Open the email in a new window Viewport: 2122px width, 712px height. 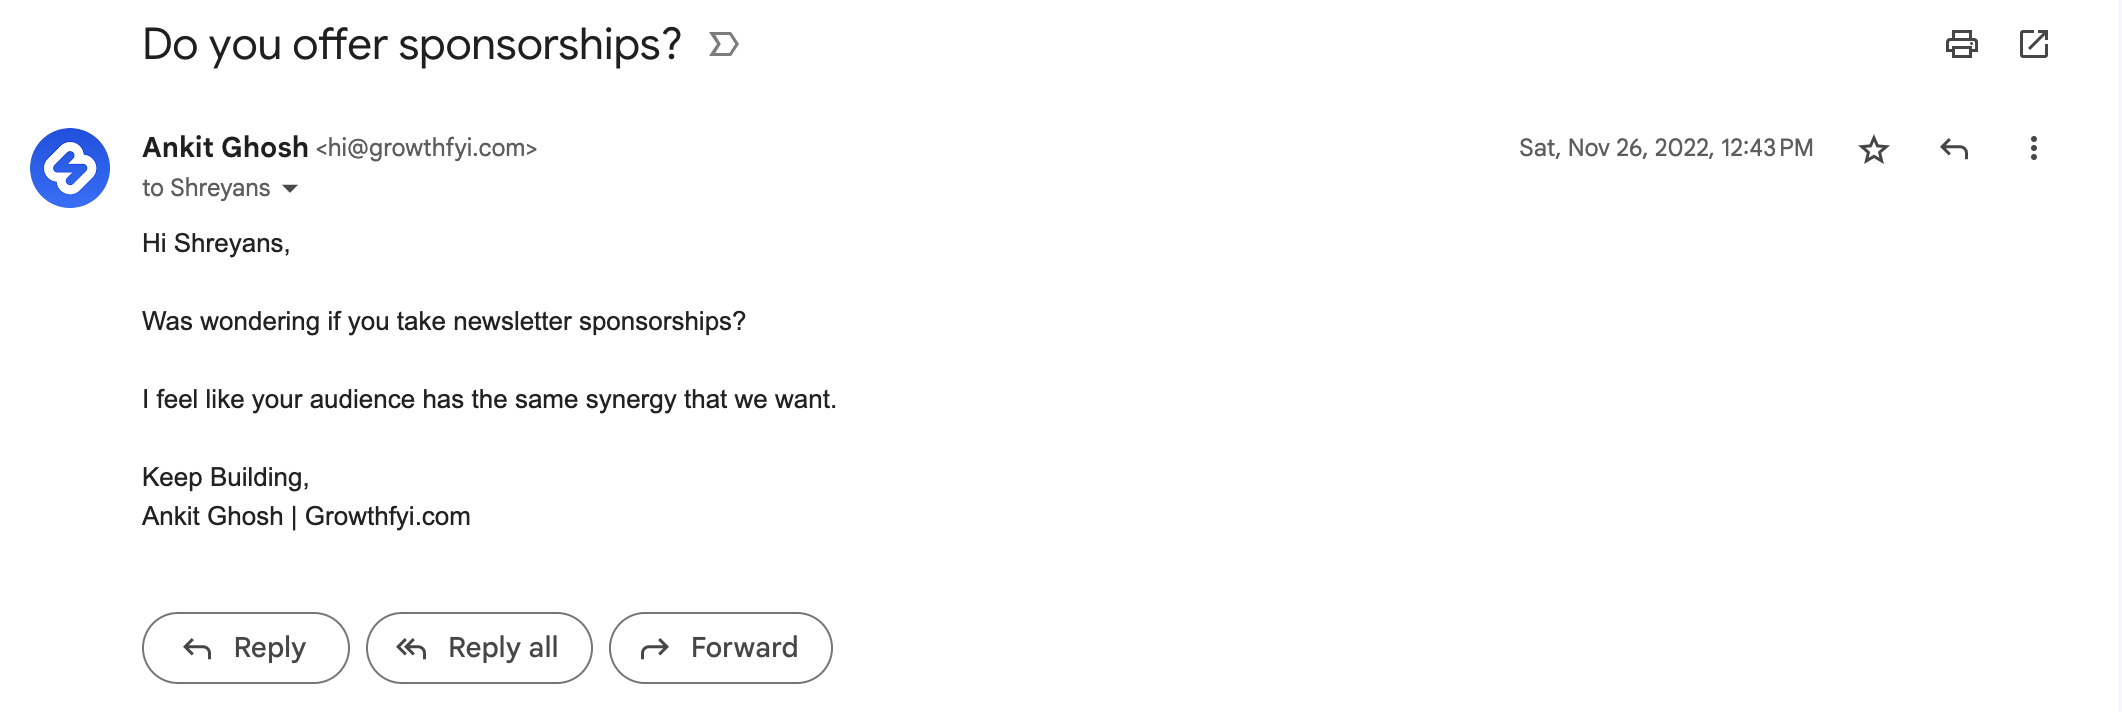pyautogui.click(x=2033, y=44)
